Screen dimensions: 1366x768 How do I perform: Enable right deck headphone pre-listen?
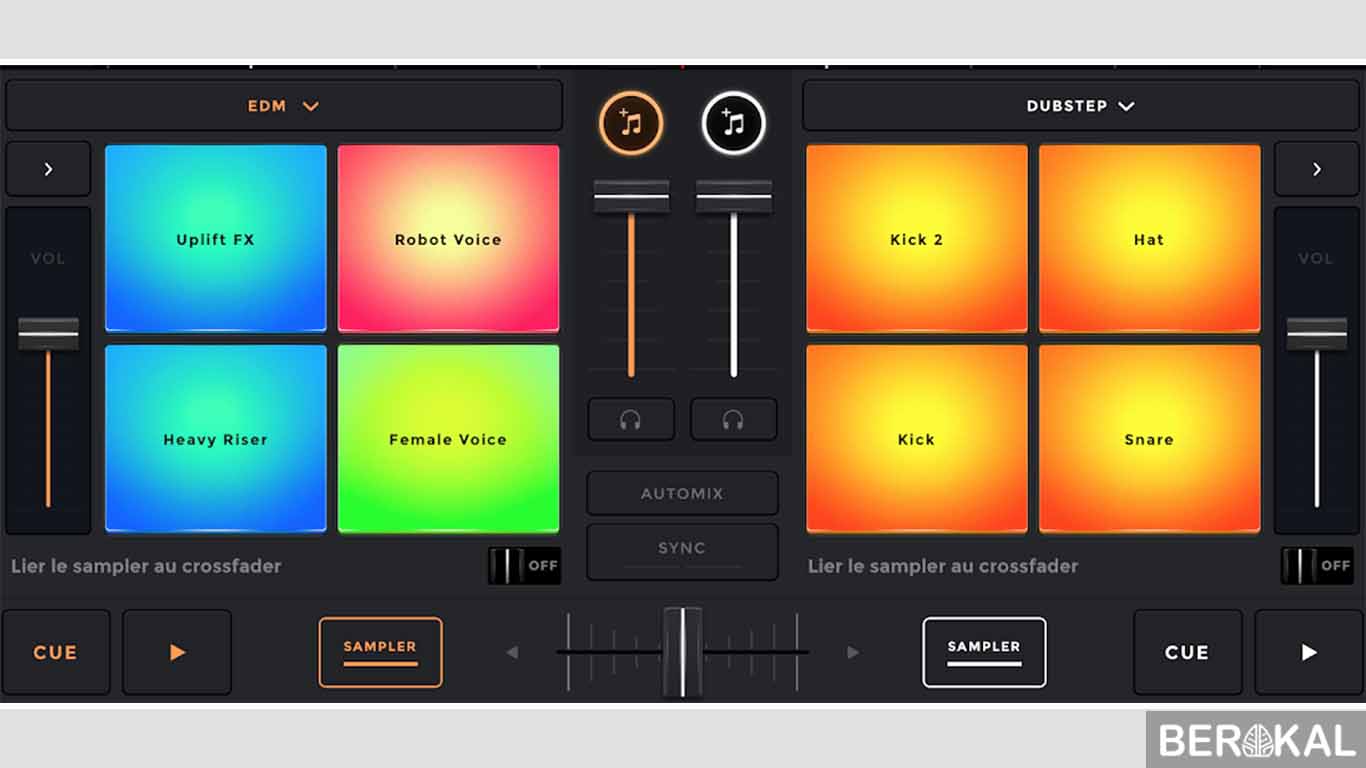[733, 420]
